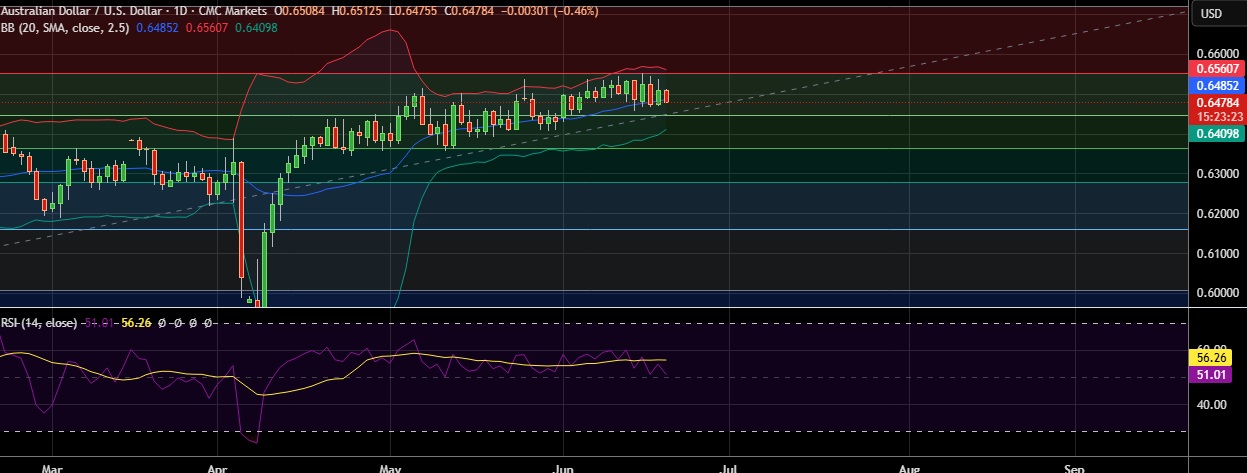Click the BB legend value 0.64098 in green
The width and height of the screenshot is (1247, 473).
point(256,28)
